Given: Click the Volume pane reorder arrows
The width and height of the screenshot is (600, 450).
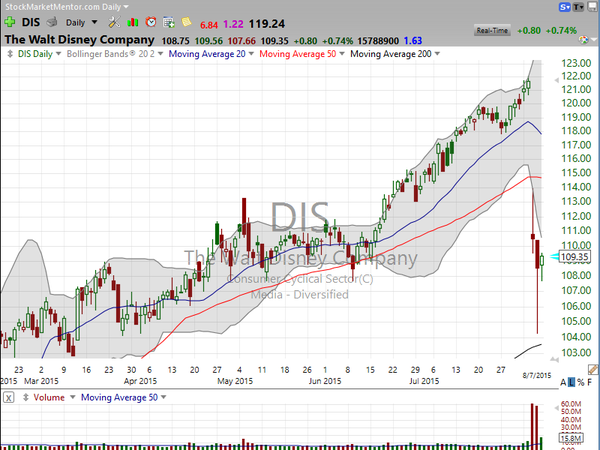Looking at the screenshot, I should tap(26, 398).
